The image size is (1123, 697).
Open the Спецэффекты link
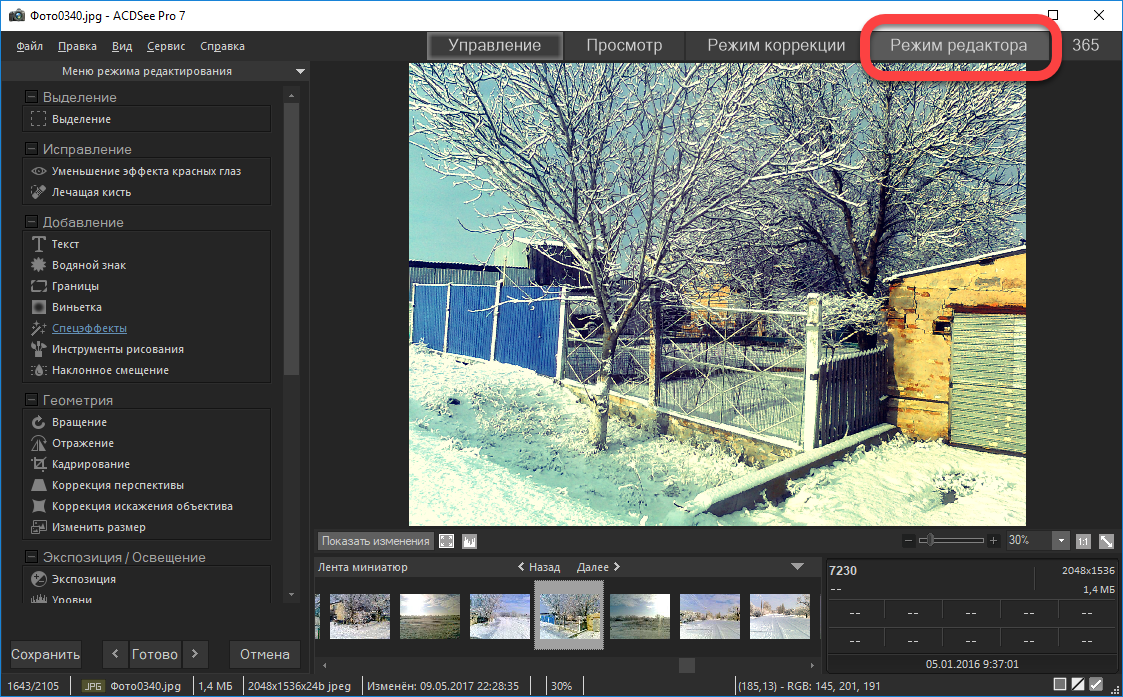[89, 328]
